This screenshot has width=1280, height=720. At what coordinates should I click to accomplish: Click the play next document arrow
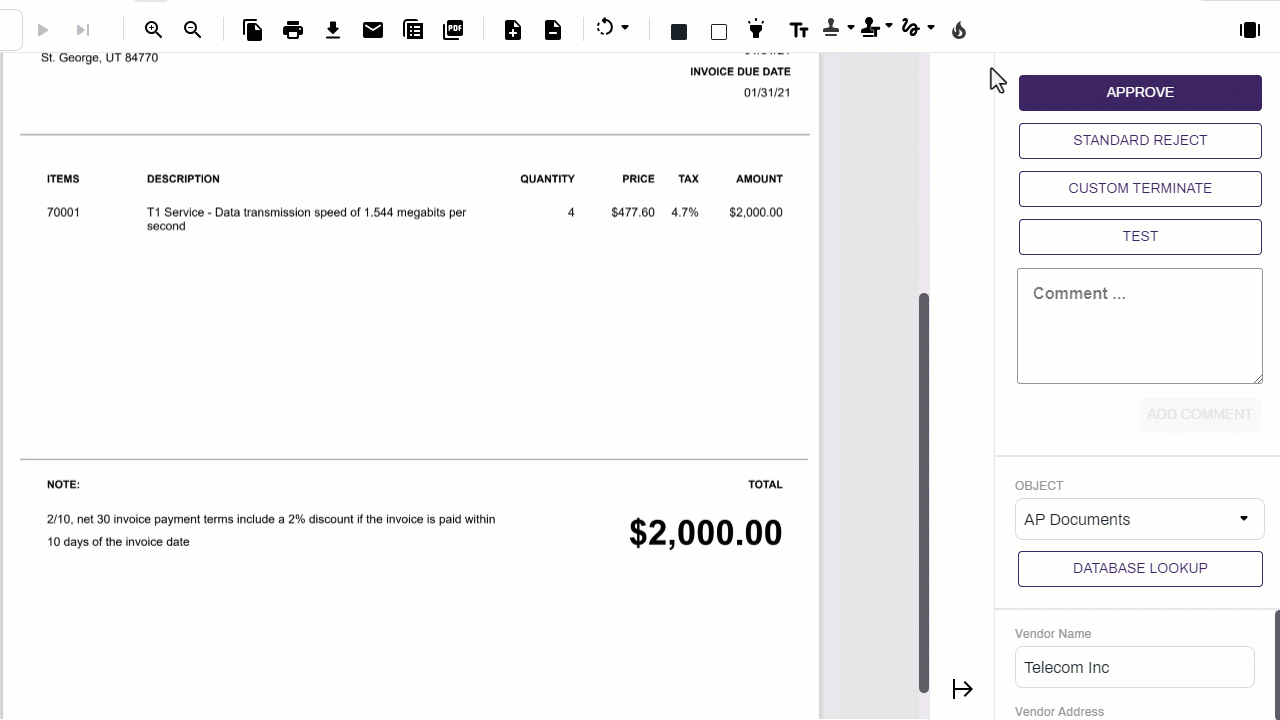coord(43,31)
